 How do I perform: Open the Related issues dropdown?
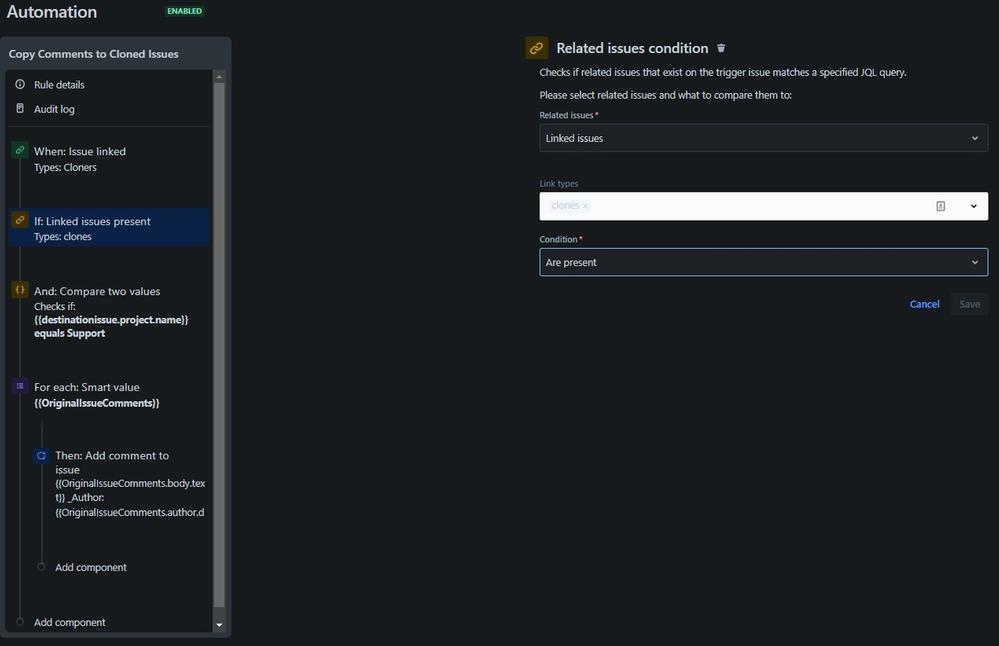pyautogui.click(x=763, y=138)
